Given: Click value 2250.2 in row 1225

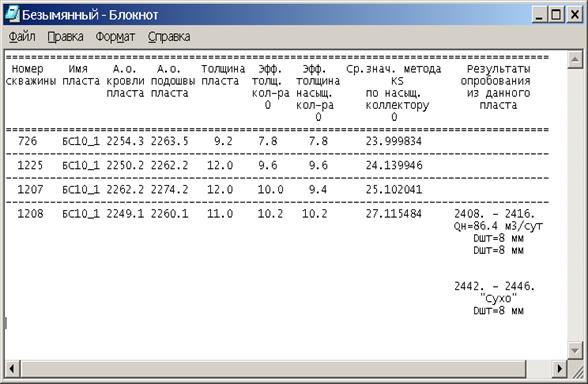Looking at the screenshot, I should pos(125,165).
